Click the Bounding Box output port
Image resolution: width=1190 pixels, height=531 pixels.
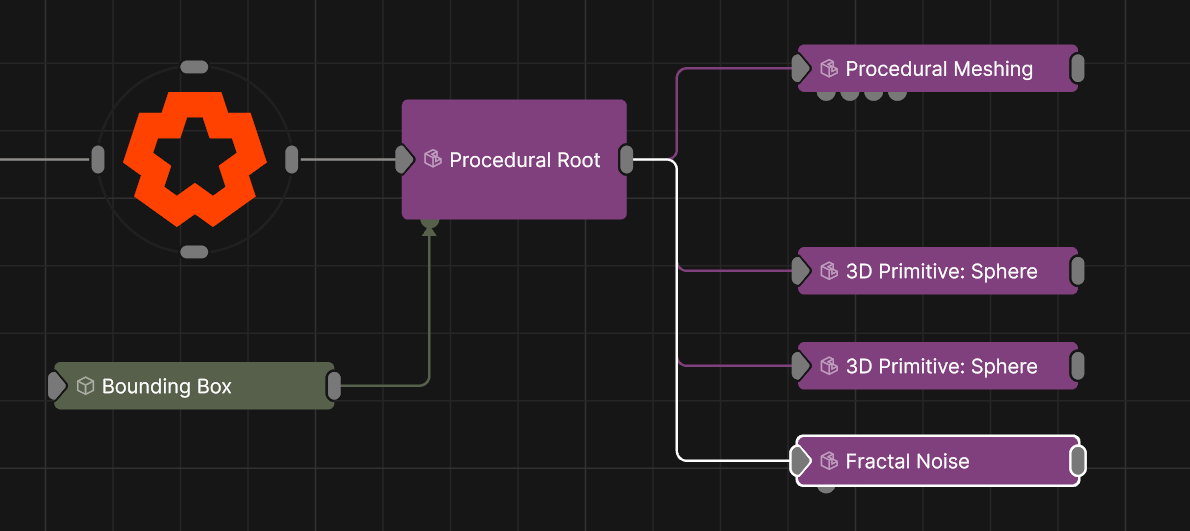334,386
